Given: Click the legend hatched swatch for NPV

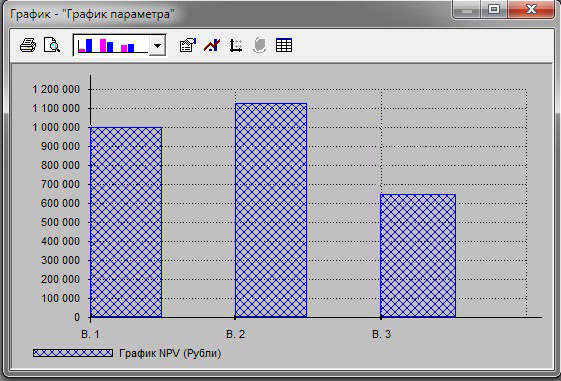Looking at the screenshot, I should point(73,353).
